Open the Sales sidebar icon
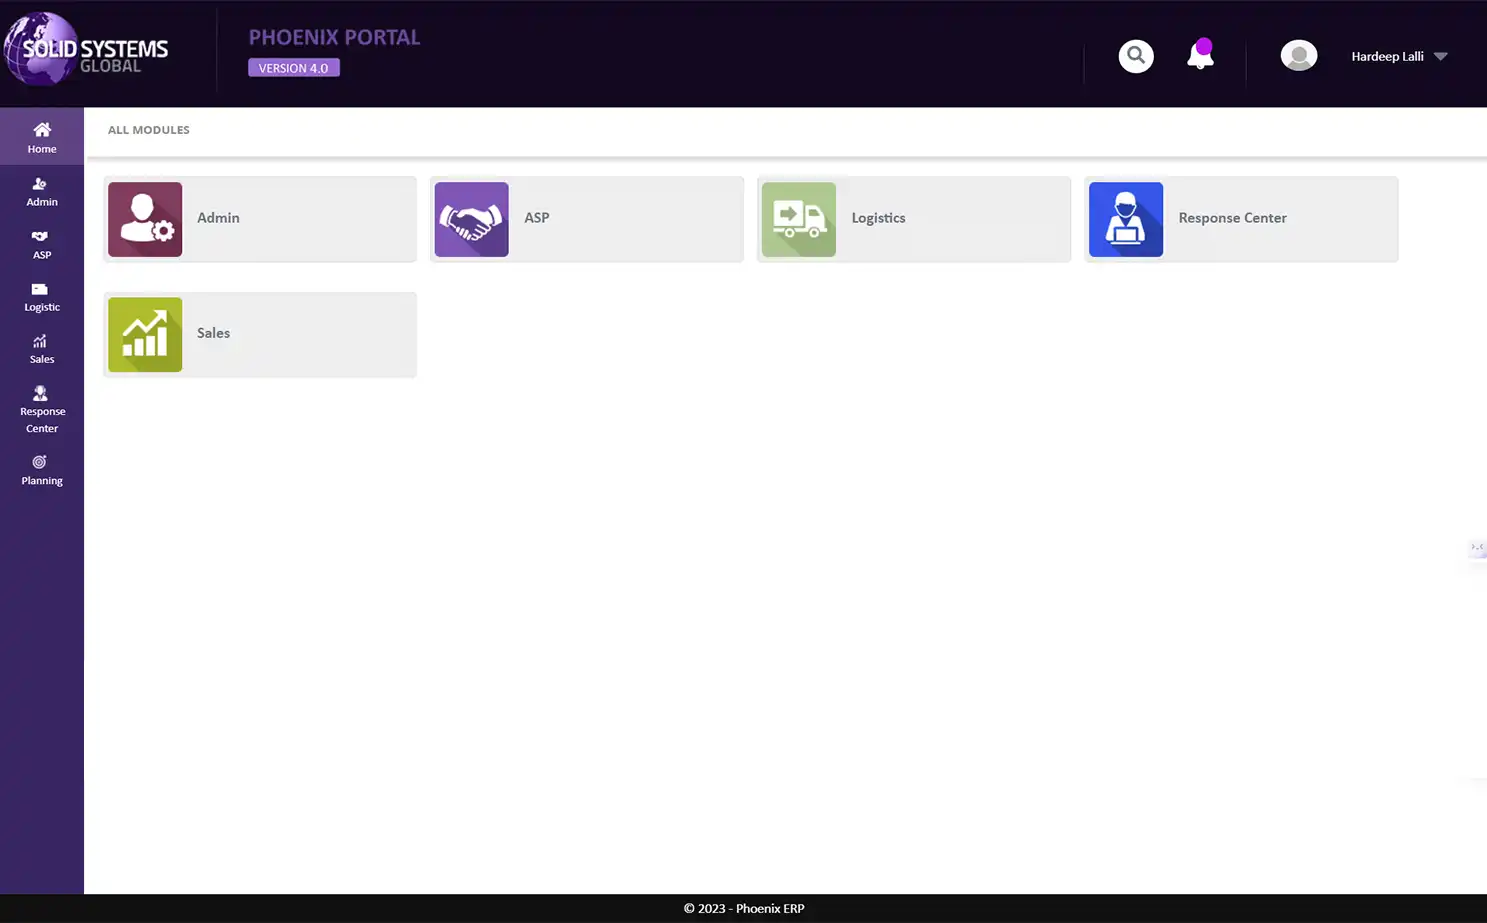 (x=41, y=349)
